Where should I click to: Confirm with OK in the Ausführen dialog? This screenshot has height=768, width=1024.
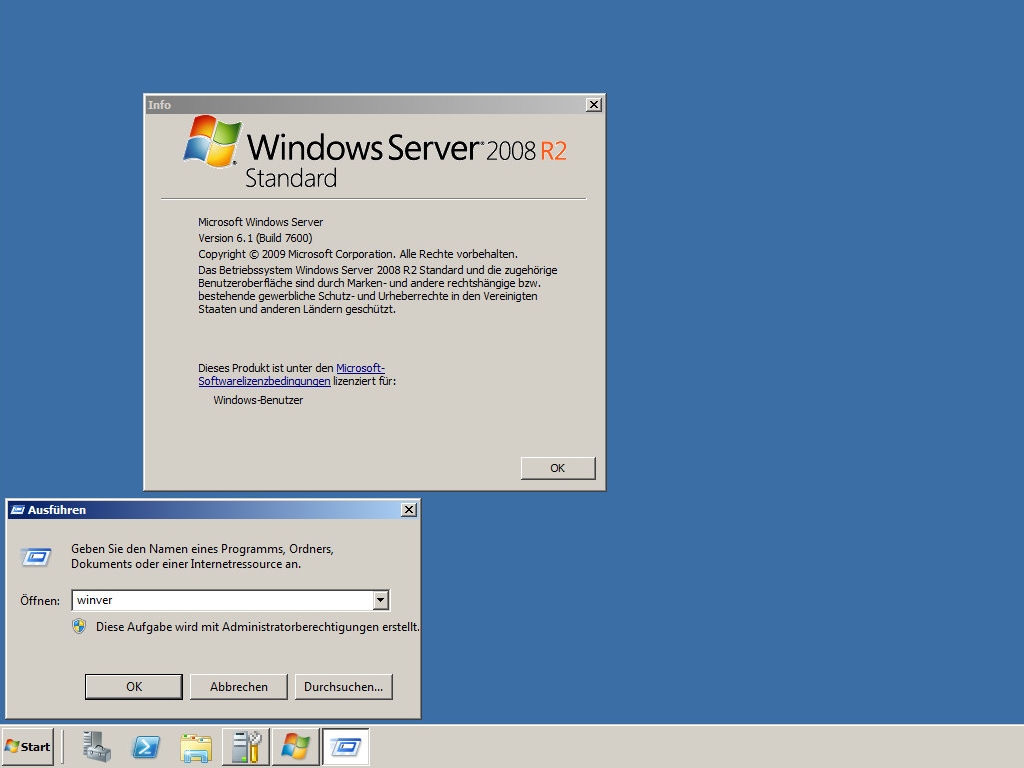[x=134, y=687]
